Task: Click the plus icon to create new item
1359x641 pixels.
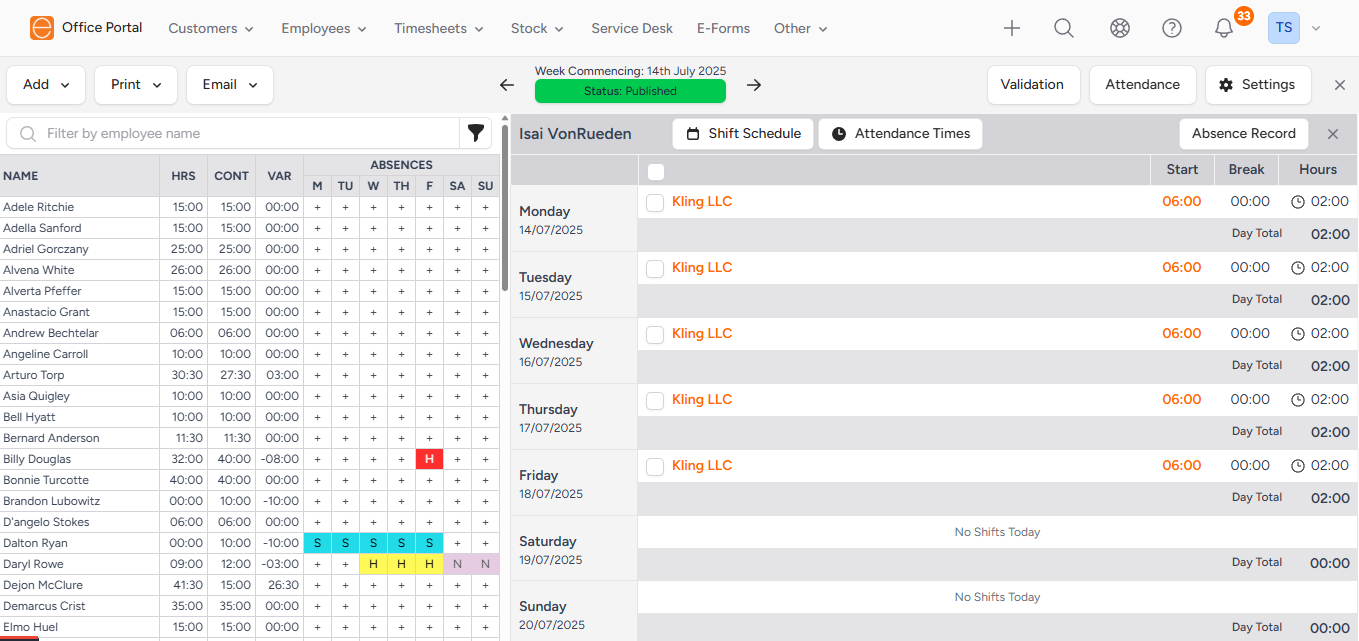Action: 1011,28
